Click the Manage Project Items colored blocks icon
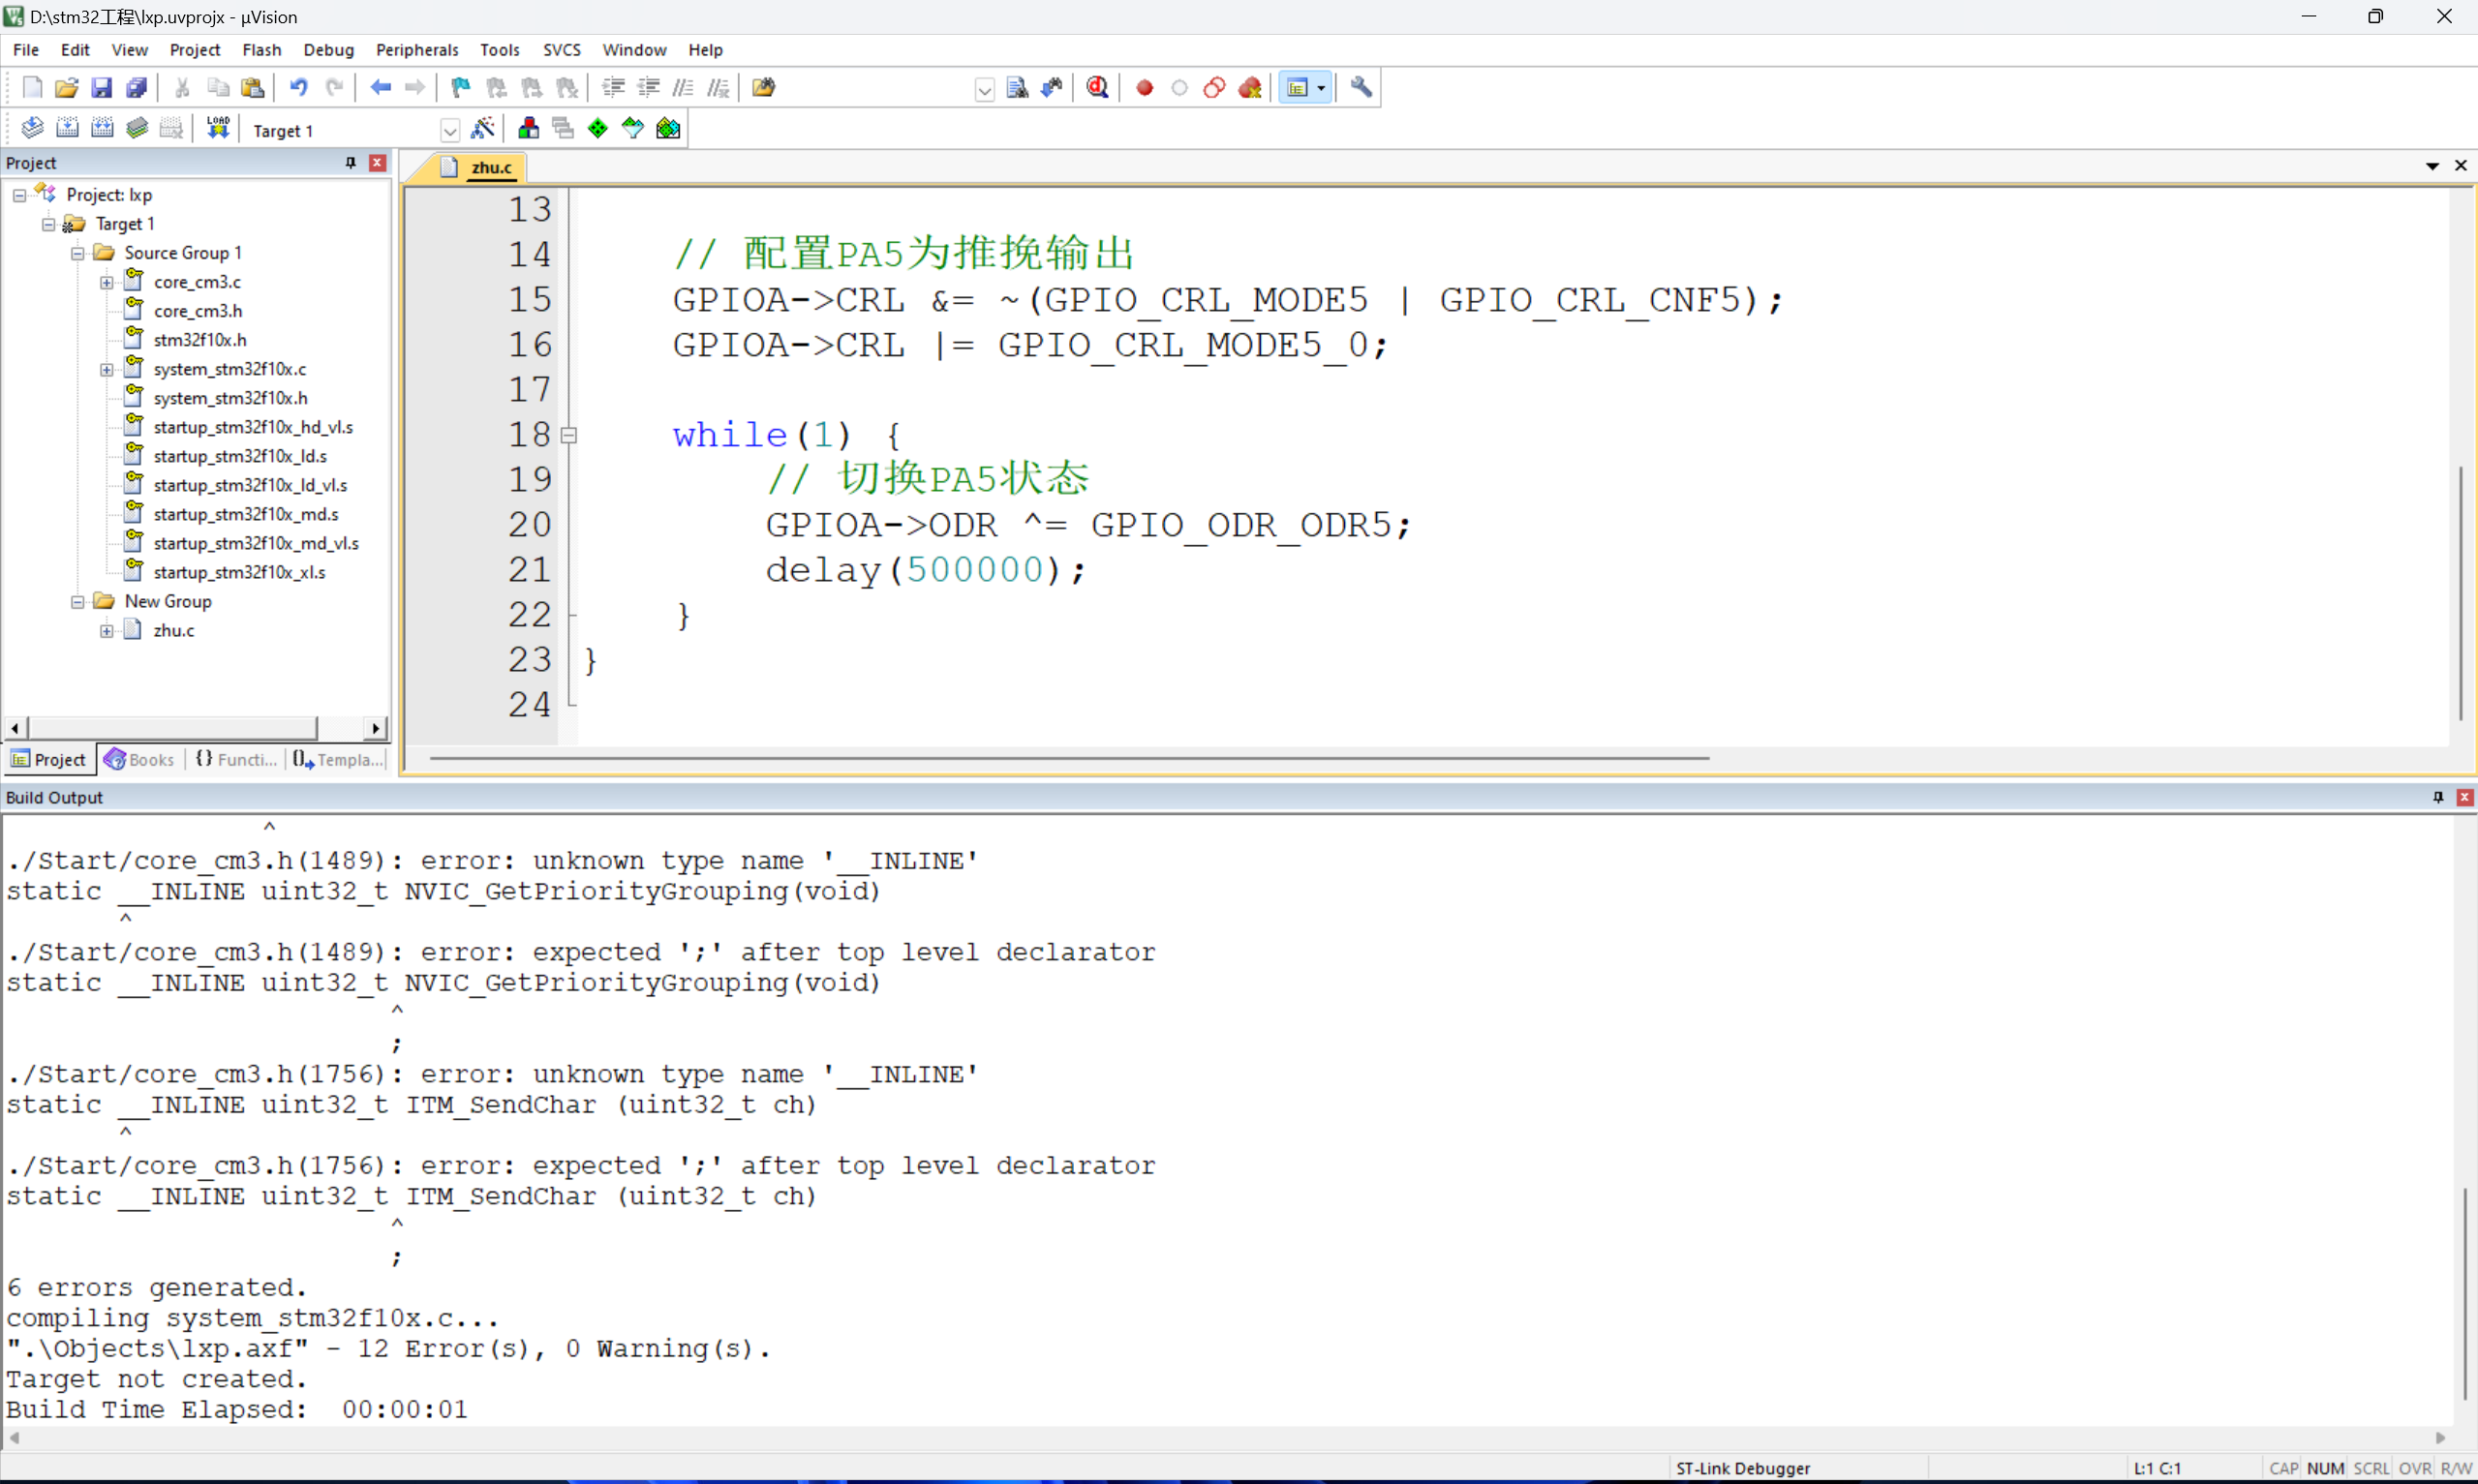 click(528, 128)
